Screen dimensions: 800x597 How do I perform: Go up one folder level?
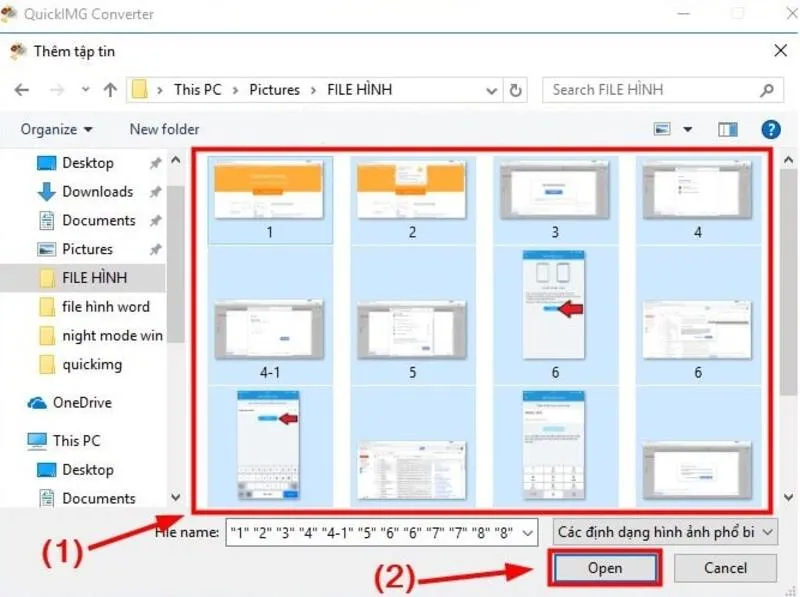coord(110,90)
